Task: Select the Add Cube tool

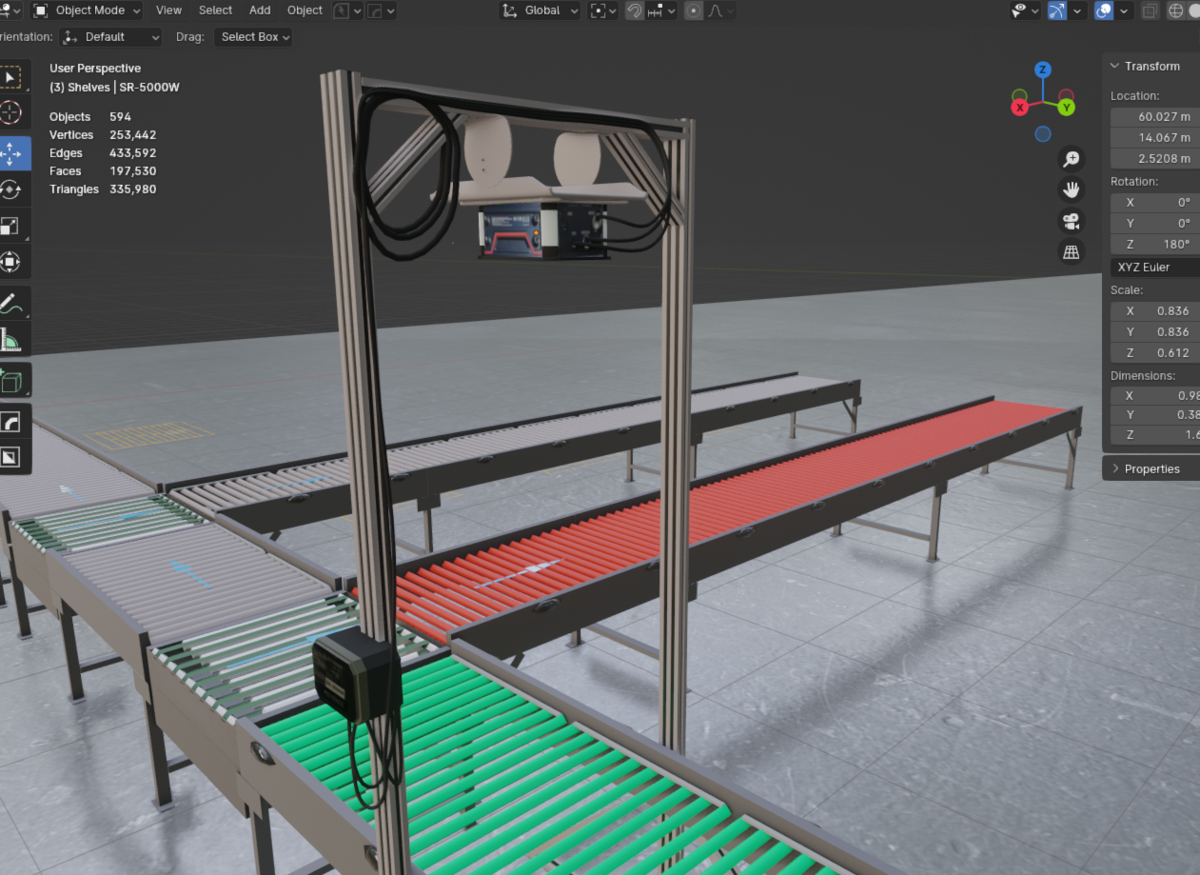Action: pyautogui.click(x=11, y=381)
